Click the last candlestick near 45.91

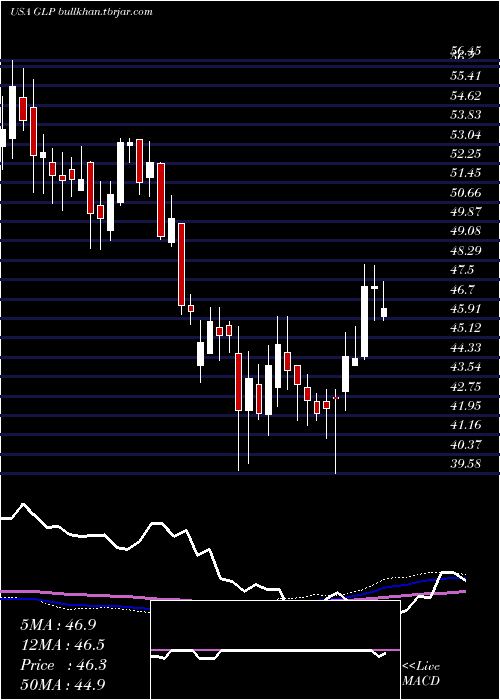(383, 312)
